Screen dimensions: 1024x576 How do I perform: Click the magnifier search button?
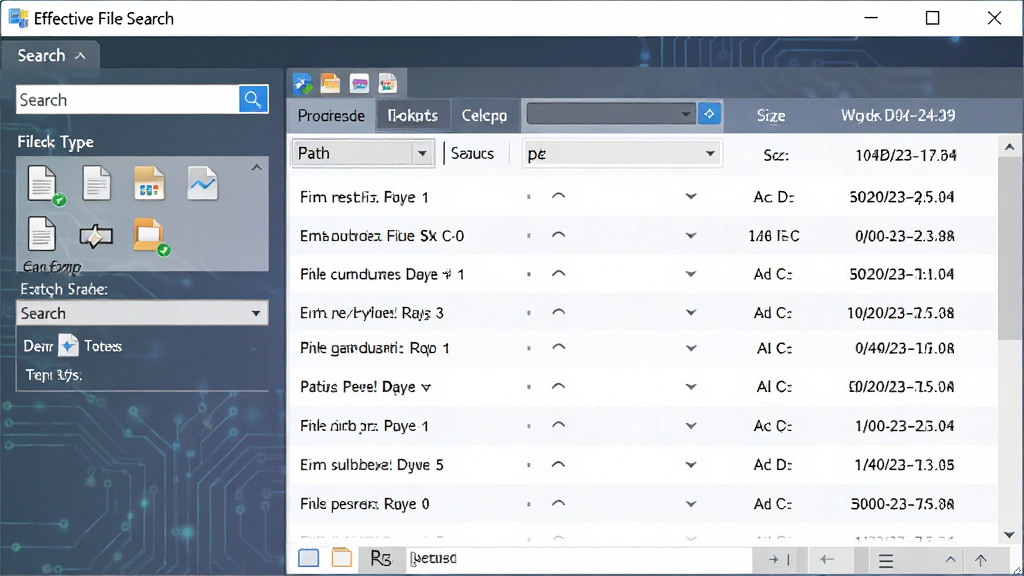253,99
